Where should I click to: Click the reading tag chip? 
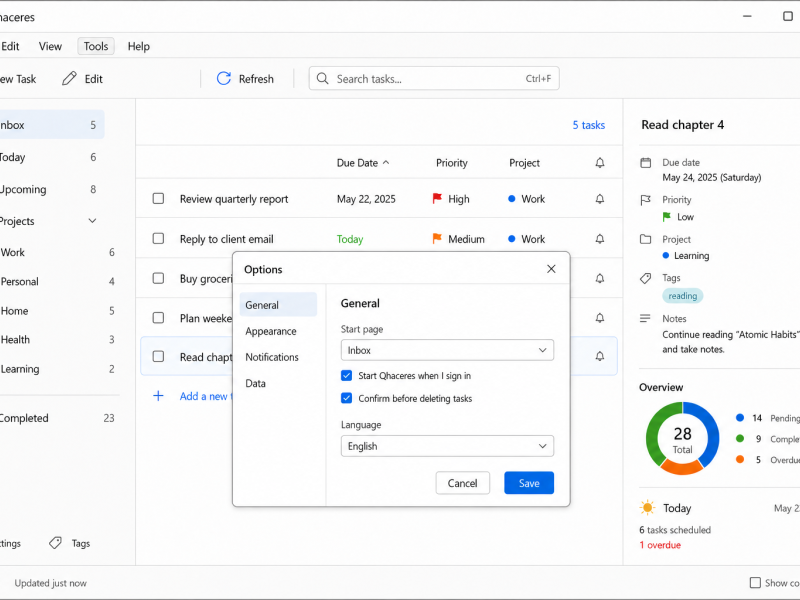682,296
